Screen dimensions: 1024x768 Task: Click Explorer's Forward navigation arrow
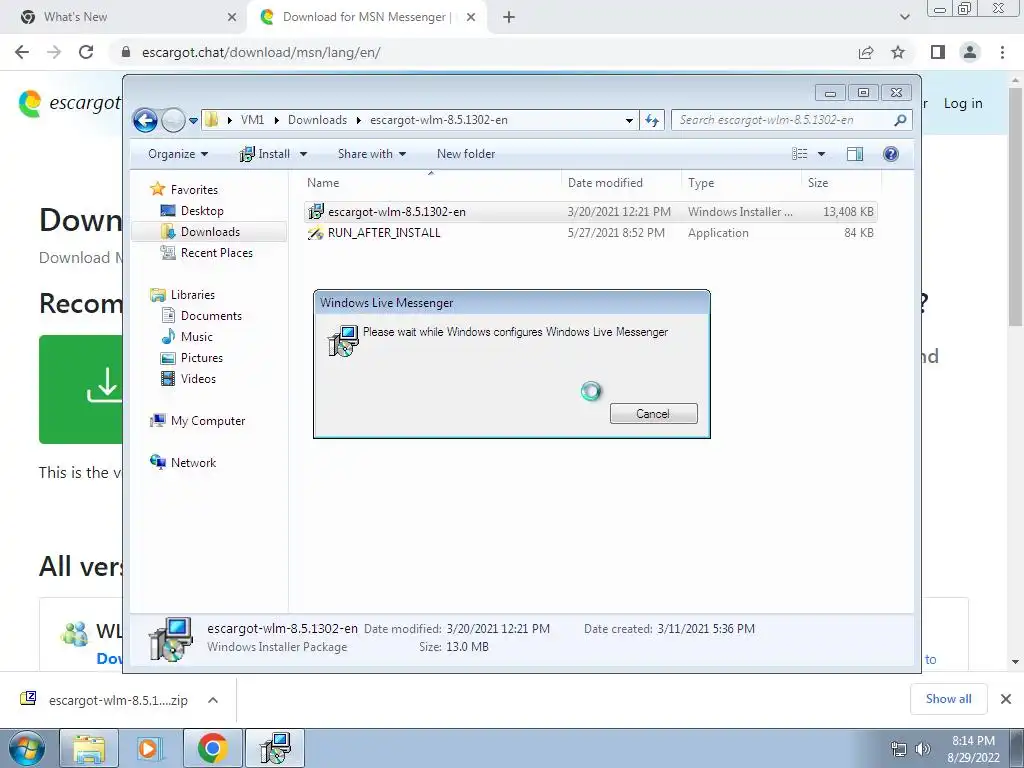pyautogui.click(x=173, y=120)
